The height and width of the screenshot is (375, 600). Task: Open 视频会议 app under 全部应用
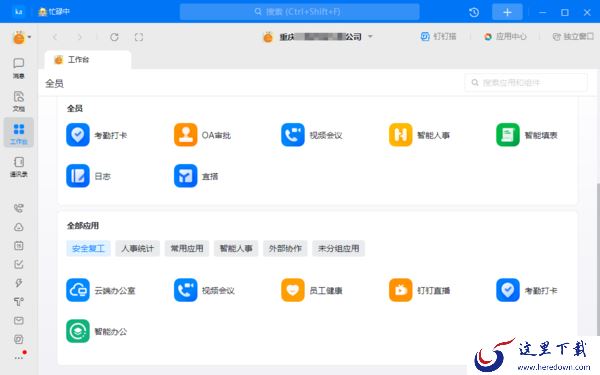coord(204,290)
